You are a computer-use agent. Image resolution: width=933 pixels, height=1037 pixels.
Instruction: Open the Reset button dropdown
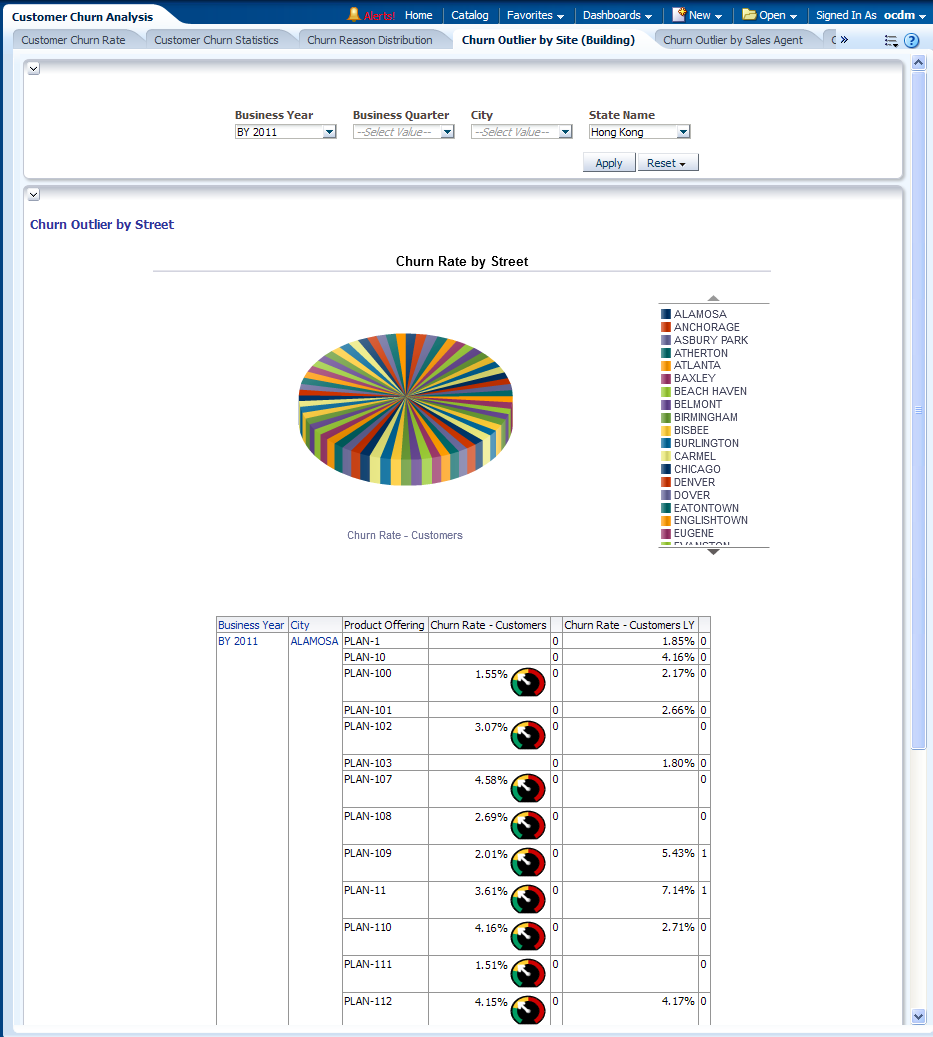point(668,163)
